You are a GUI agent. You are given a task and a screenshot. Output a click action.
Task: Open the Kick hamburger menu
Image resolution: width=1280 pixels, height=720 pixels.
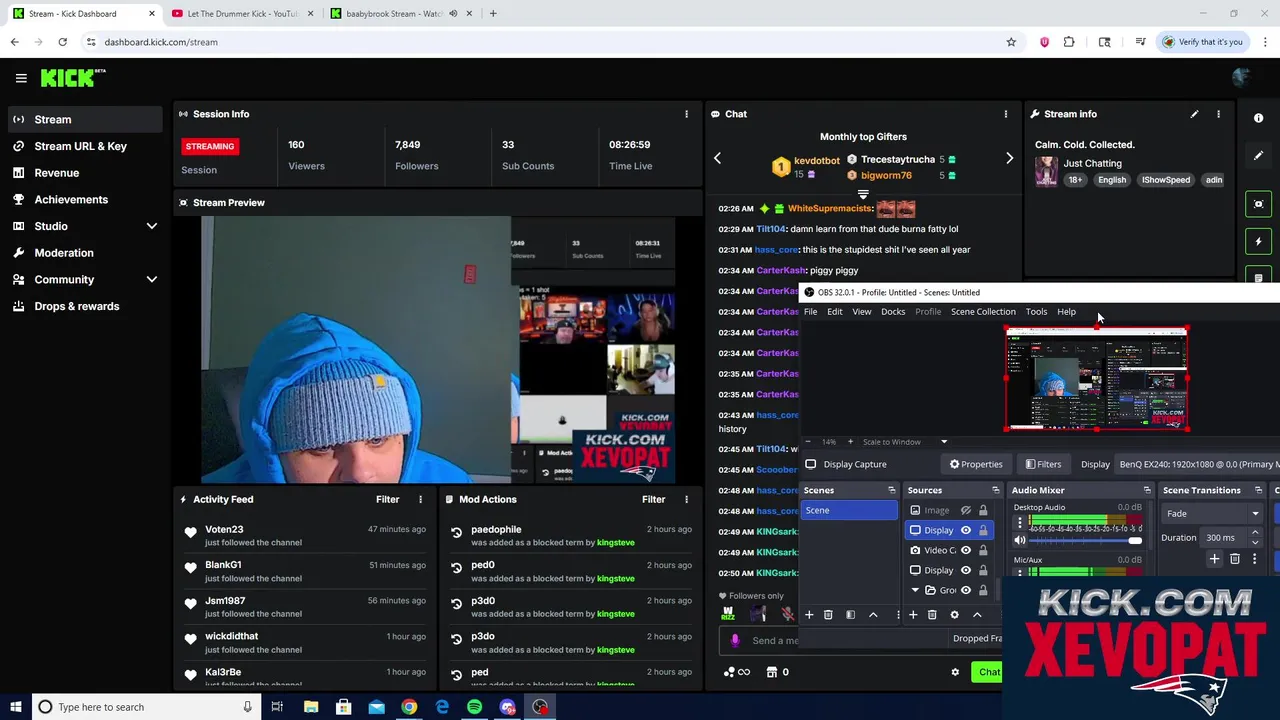tap(21, 78)
